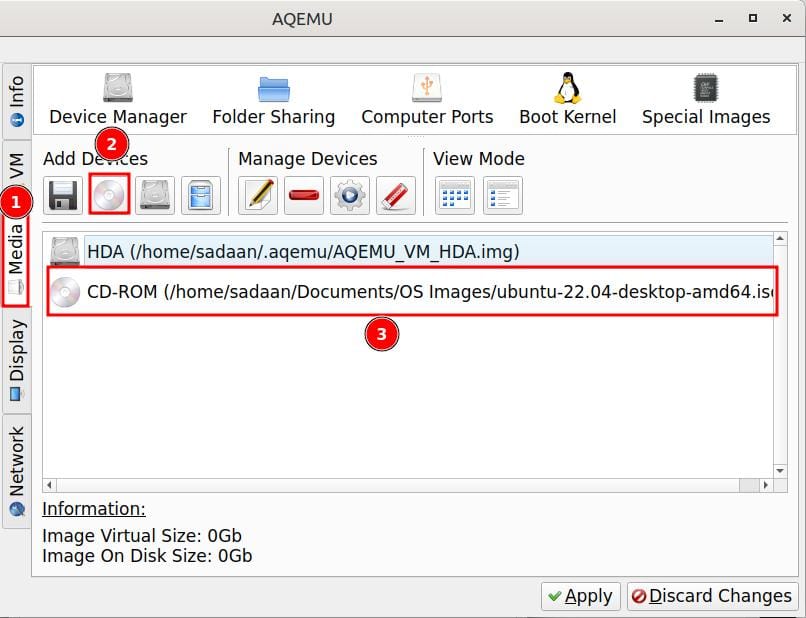This screenshot has width=806, height=618.
Task: Select the HDA AQEMU_VM_HDA.img row
Action: [x=410, y=251]
